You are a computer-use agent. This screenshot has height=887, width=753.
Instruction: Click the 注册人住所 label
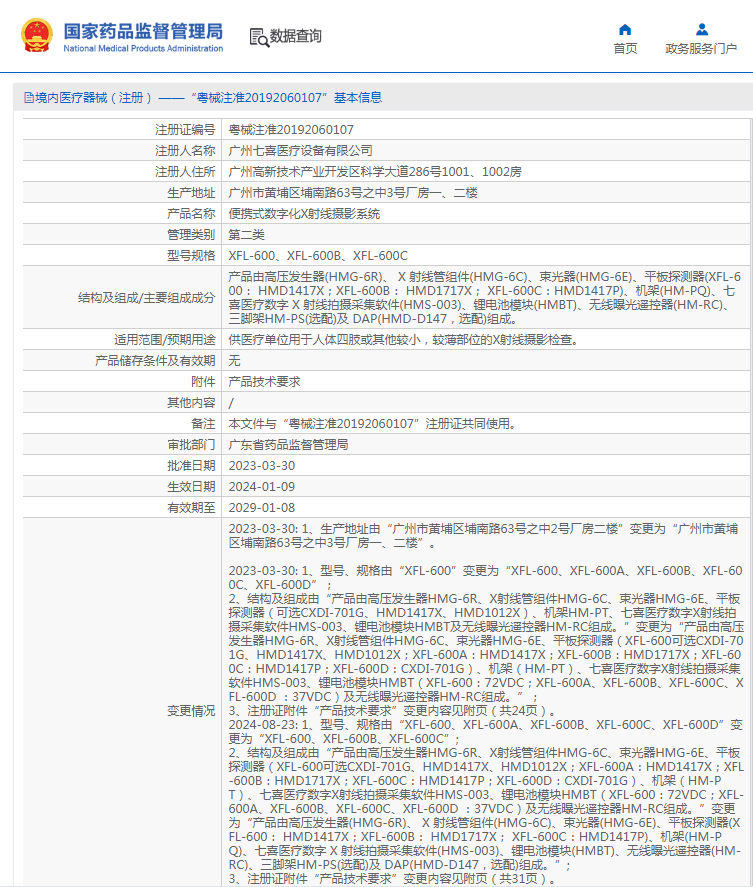185,172
